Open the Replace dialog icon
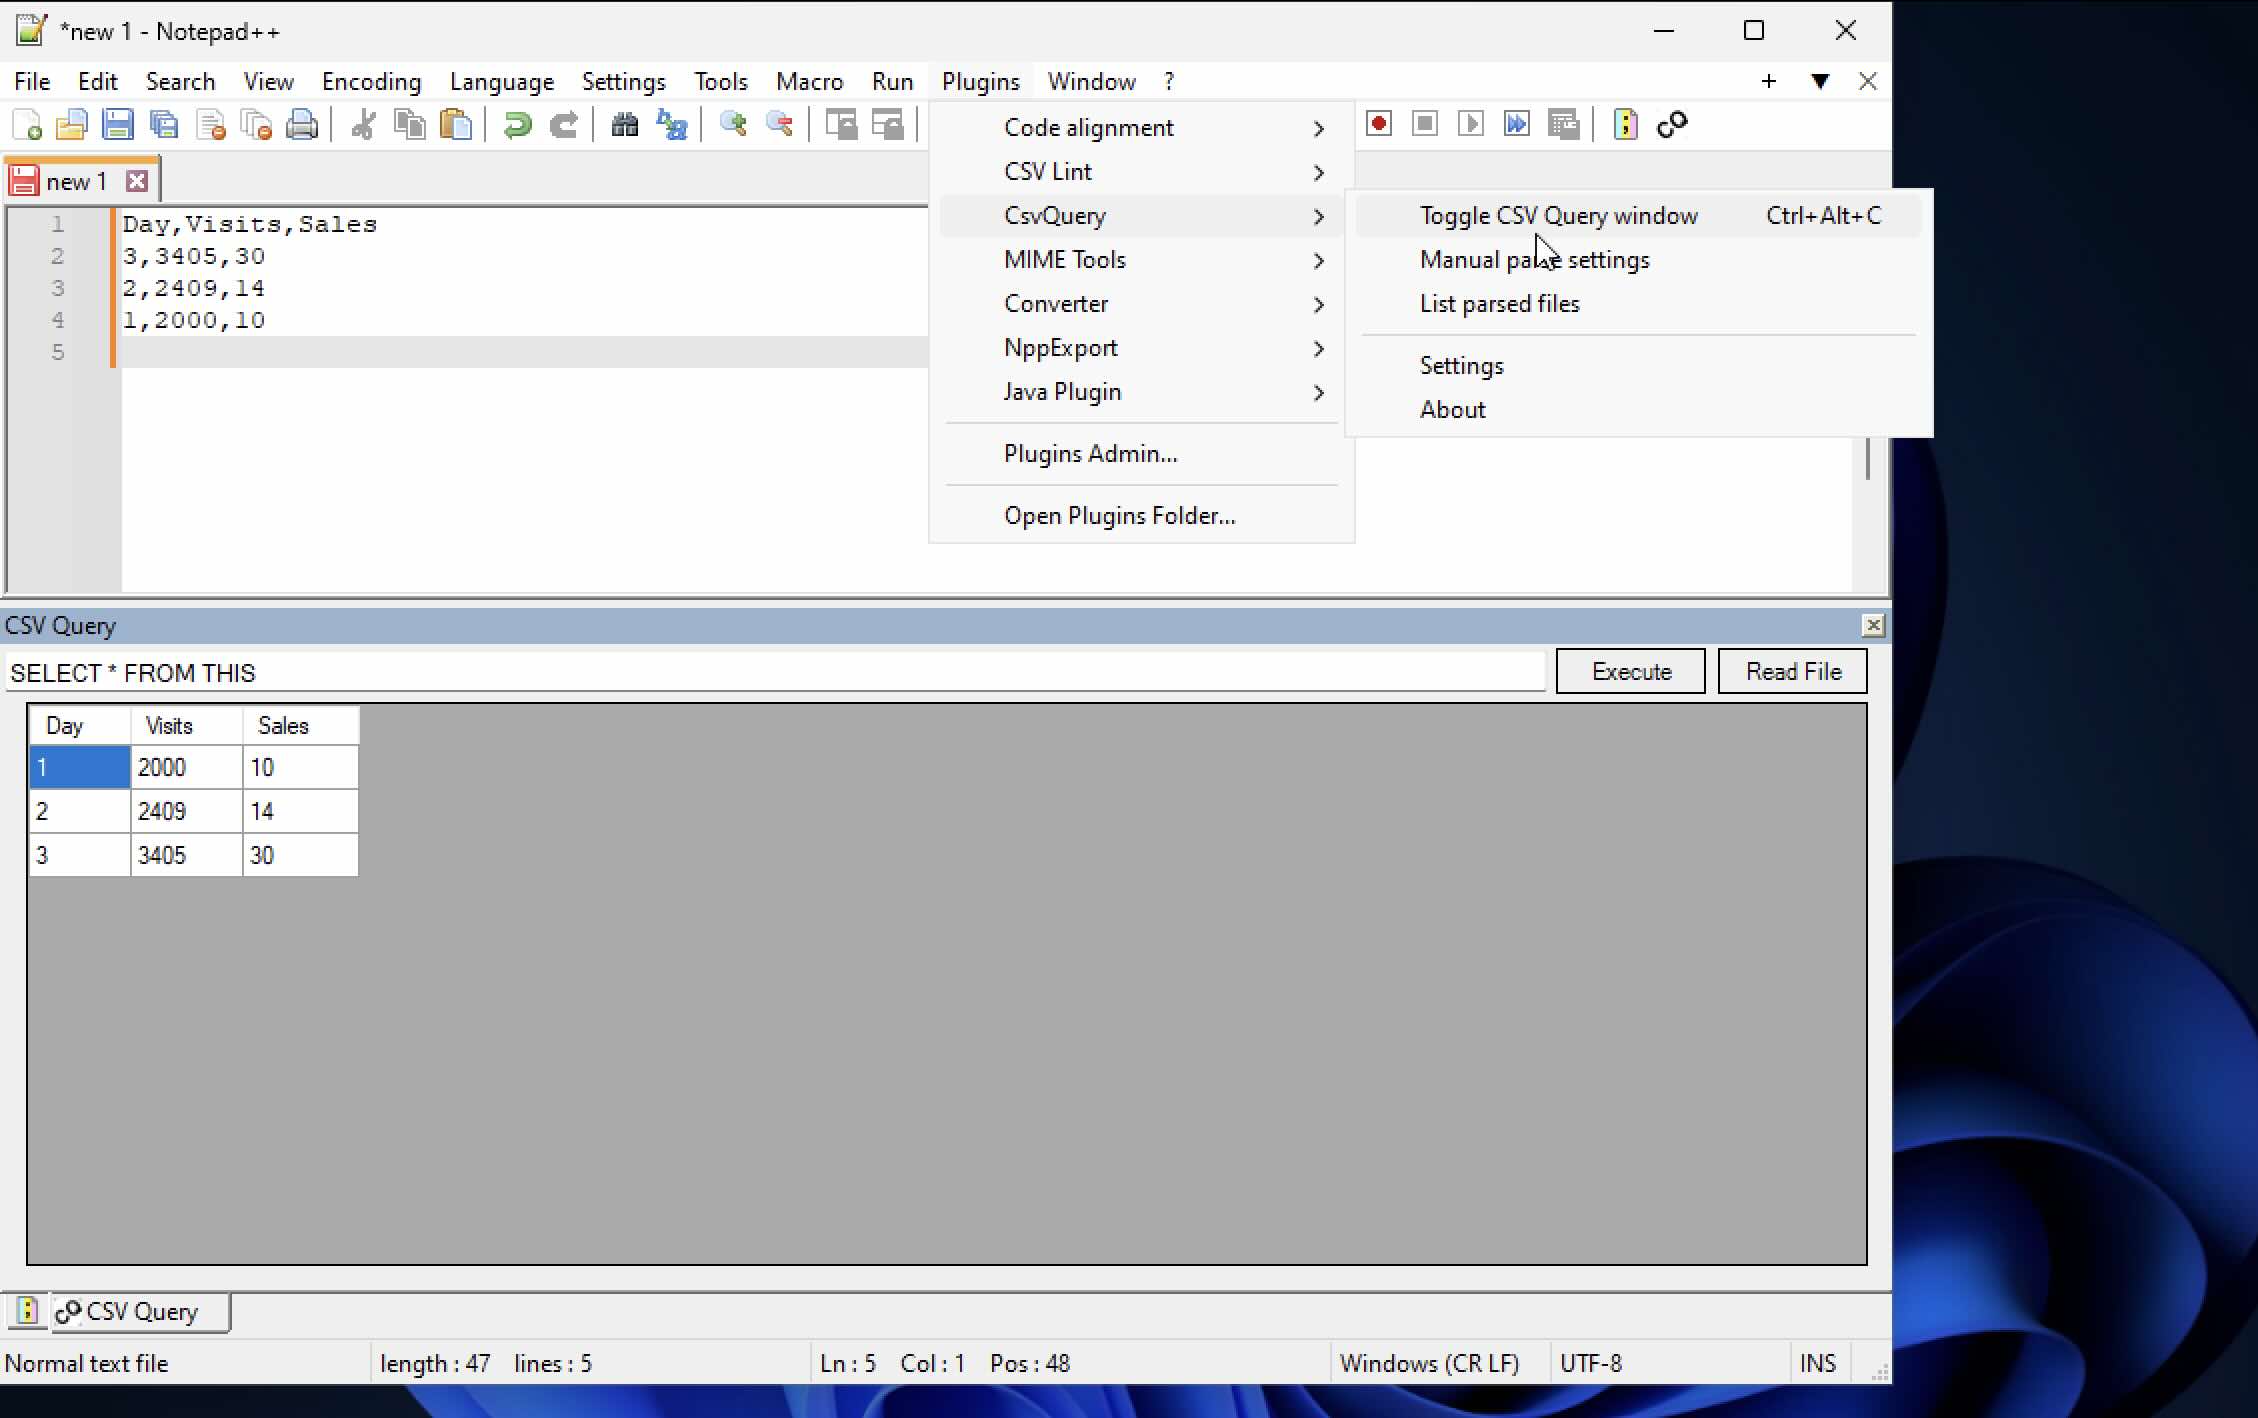The width and height of the screenshot is (2258, 1418). click(671, 123)
